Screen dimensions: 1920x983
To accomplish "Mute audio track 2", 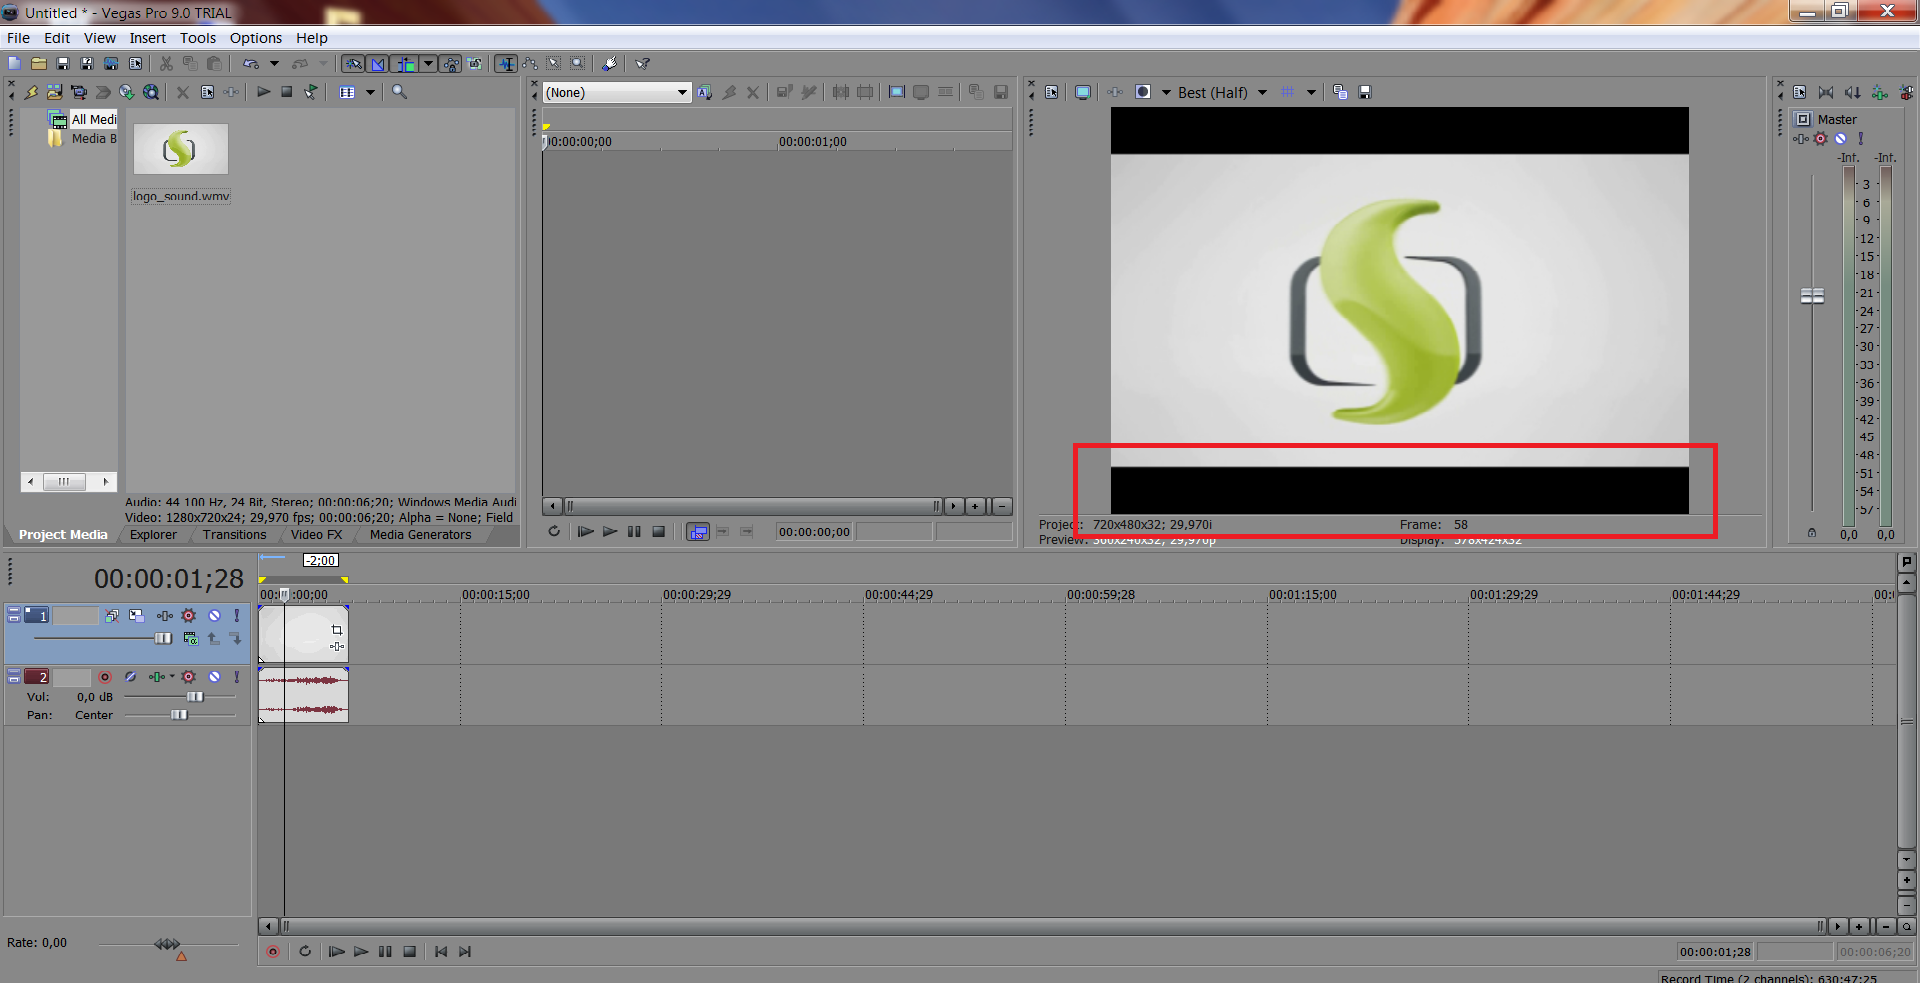I will click(x=214, y=677).
